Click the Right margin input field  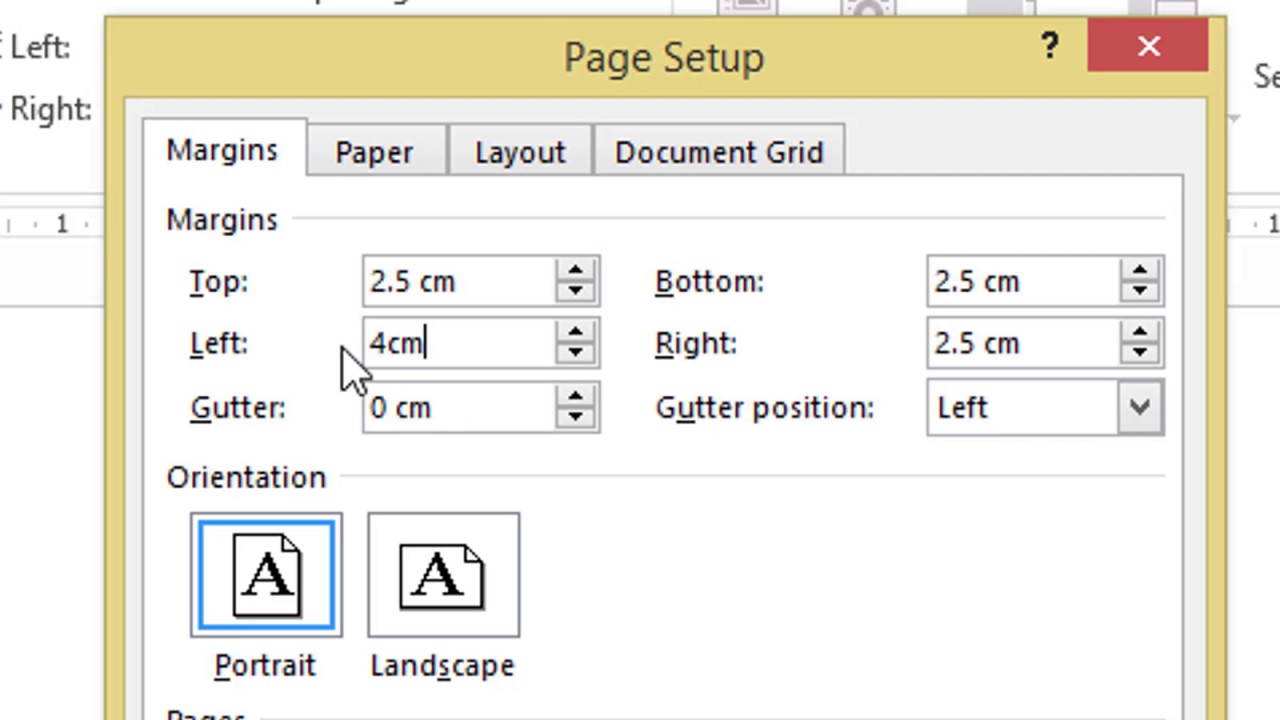pyautogui.click(x=1022, y=344)
